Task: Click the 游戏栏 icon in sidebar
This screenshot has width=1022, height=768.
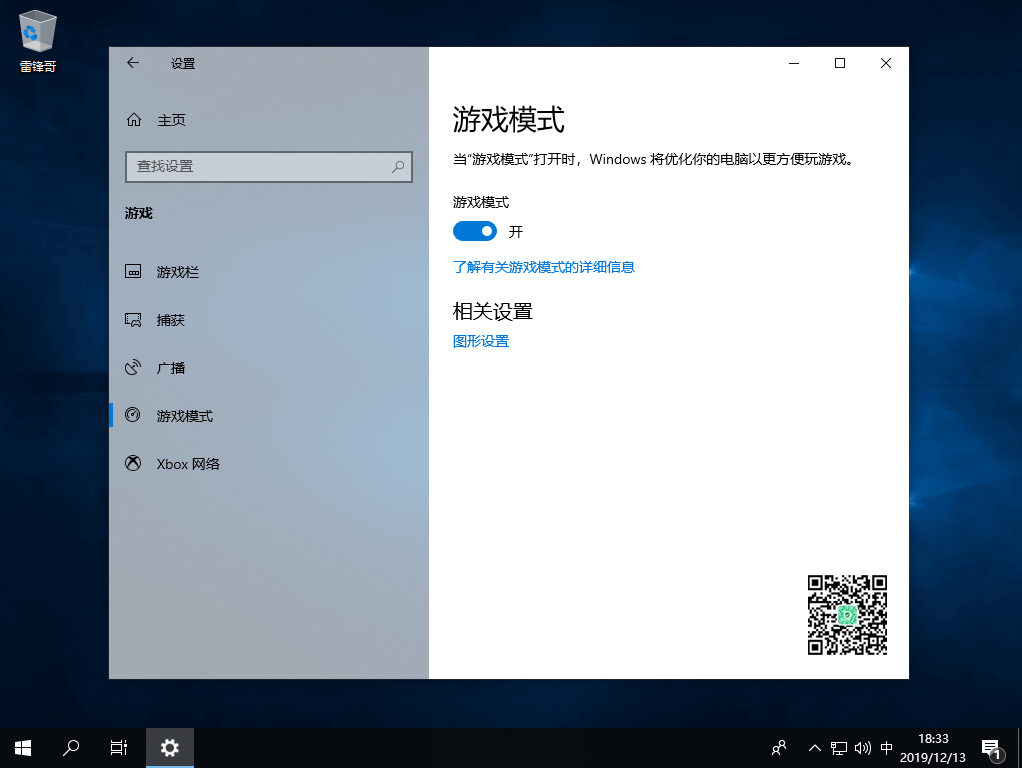Action: pos(133,271)
